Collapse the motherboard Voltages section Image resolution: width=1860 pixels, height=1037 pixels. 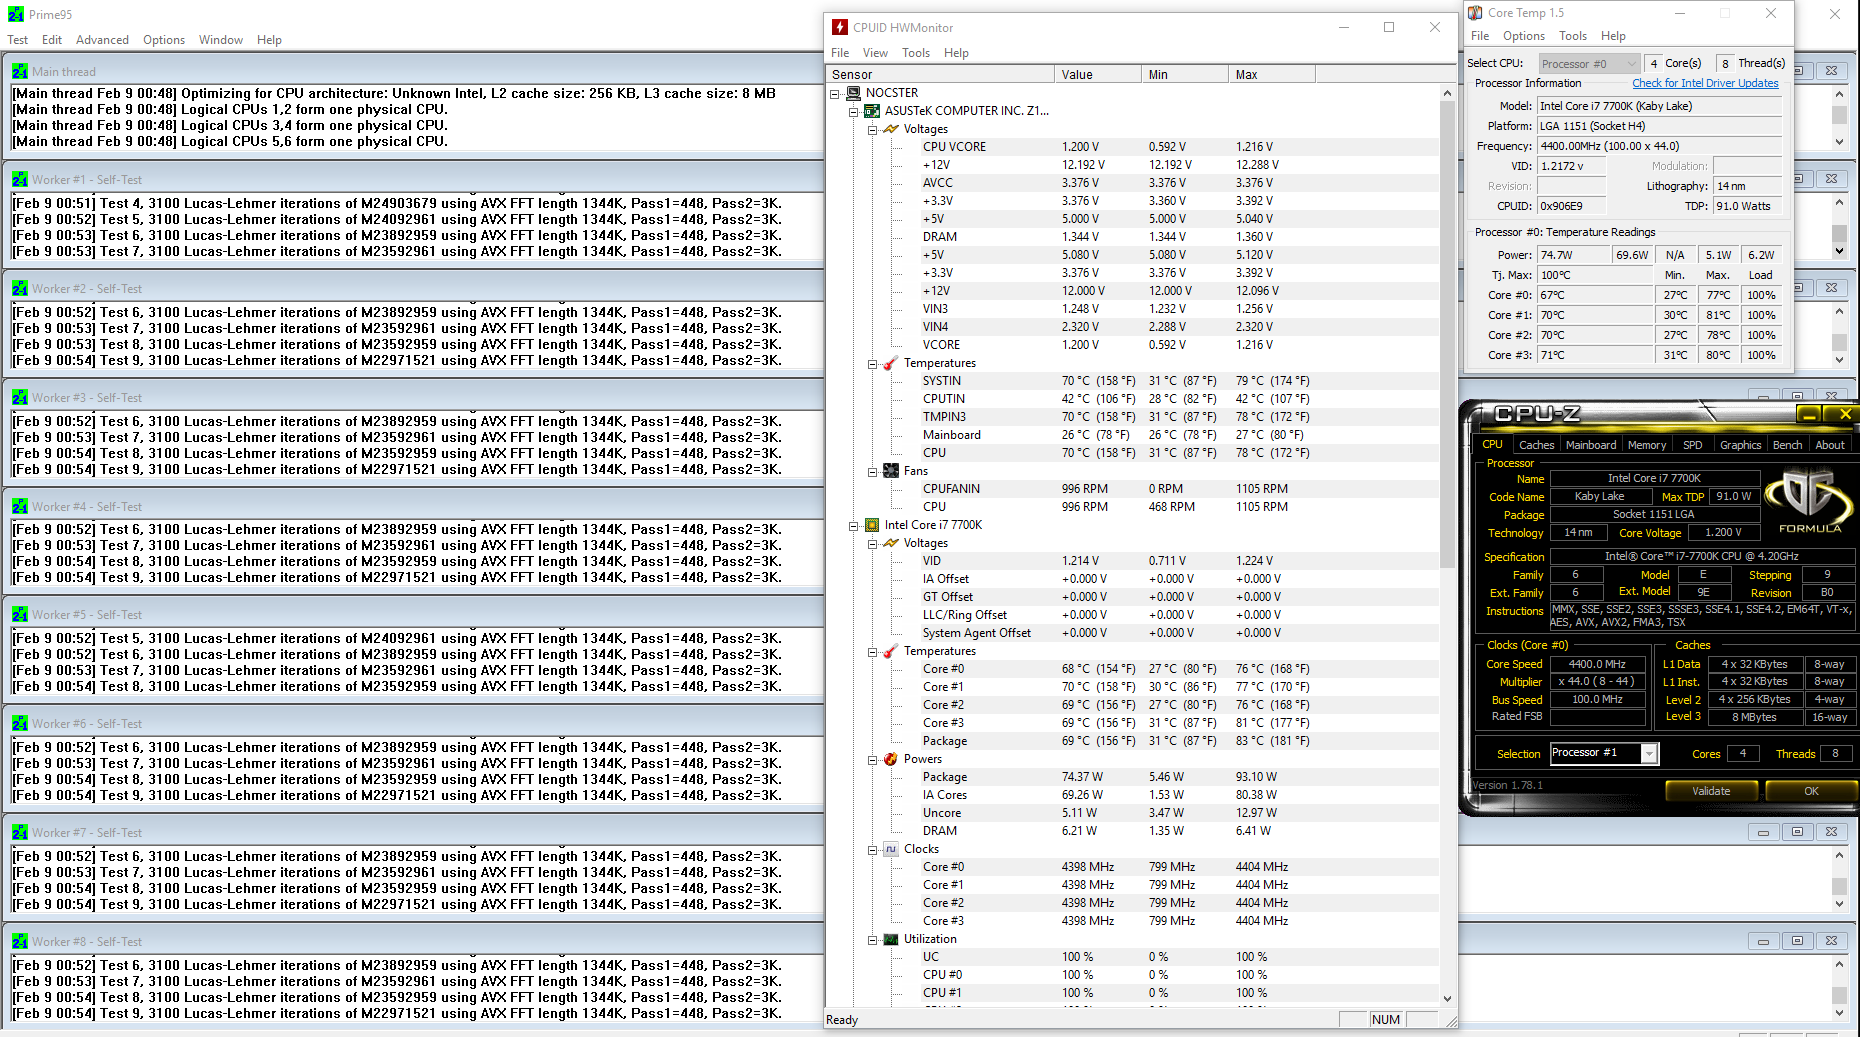pos(872,129)
